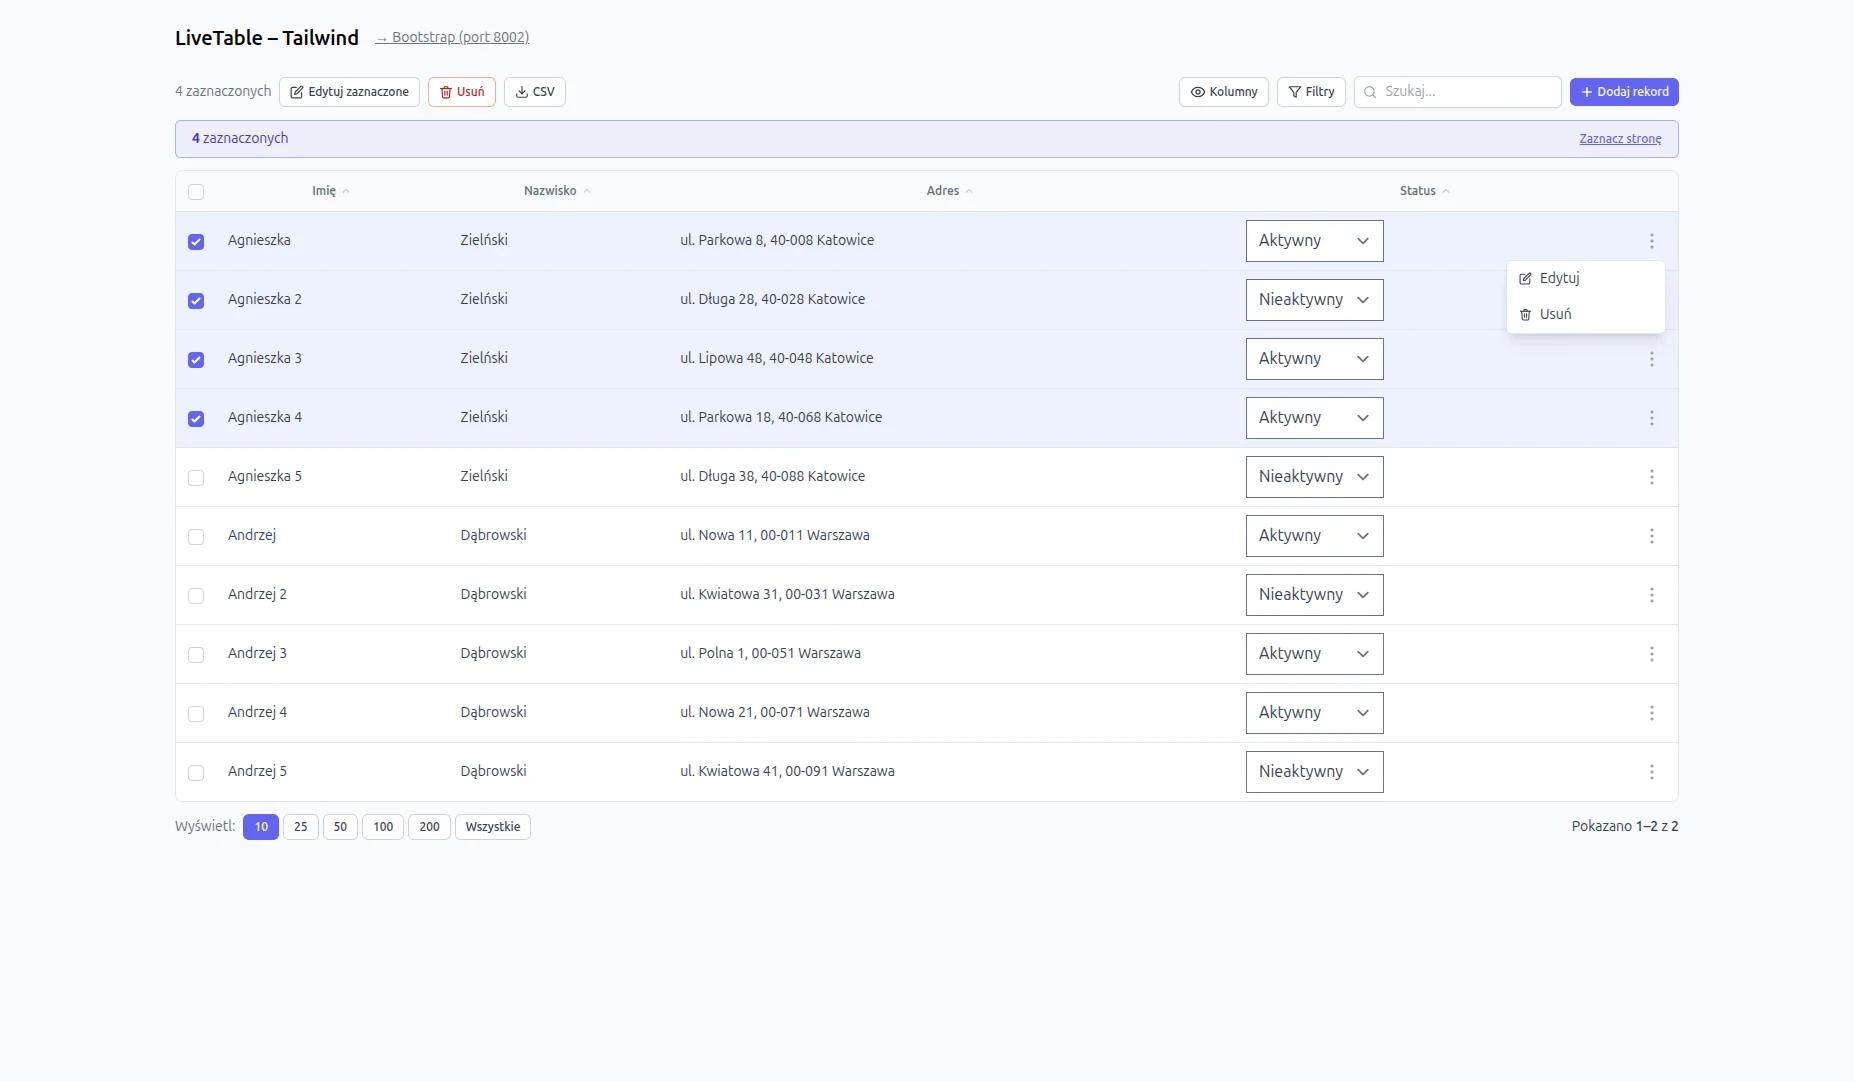This screenshot has width=1854, height=1081.
Task: Select 50 rows per page
Action: (340, 827)
